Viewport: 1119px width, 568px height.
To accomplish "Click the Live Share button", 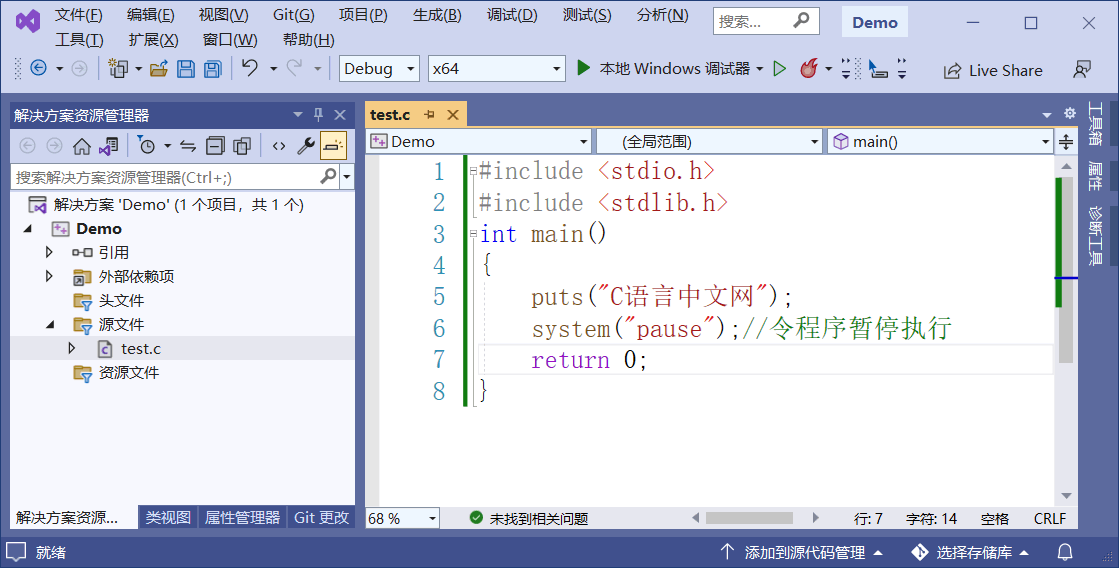I will pos(993,70).
